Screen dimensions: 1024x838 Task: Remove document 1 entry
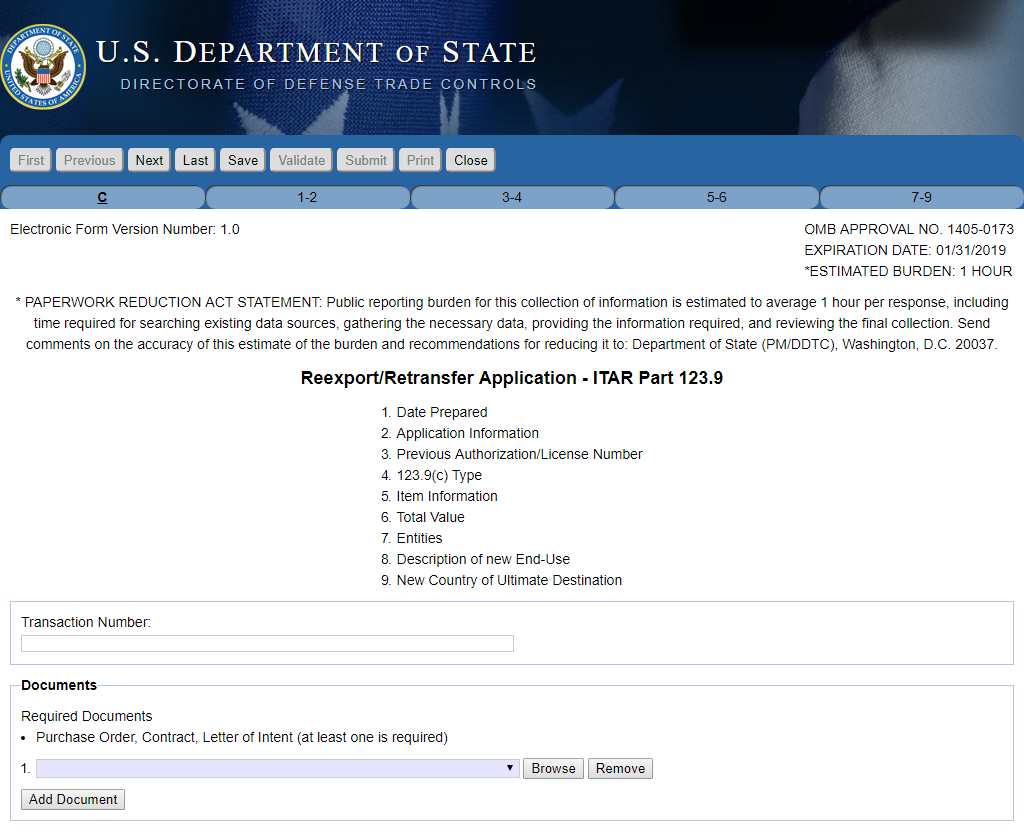coord(620,768)
